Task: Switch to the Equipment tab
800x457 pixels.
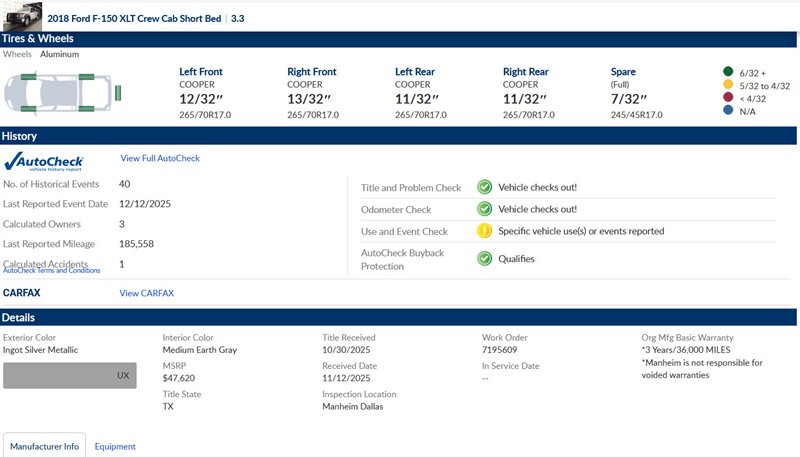Action: [x=115, y=446]
